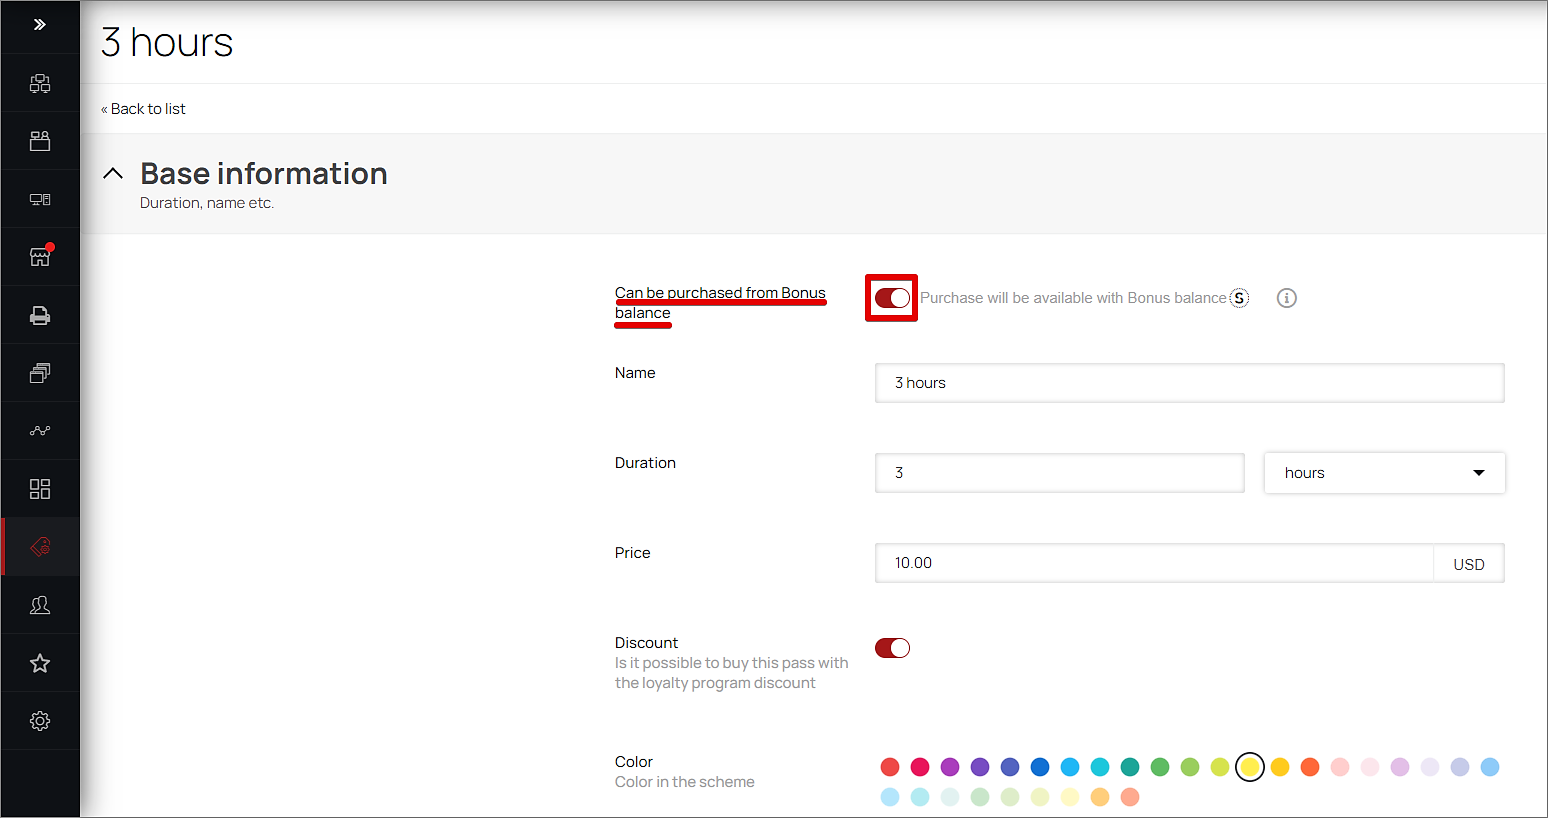Go back via Back to list link
The width and height of the screenshot is (1548, 818).
(143, 109)
